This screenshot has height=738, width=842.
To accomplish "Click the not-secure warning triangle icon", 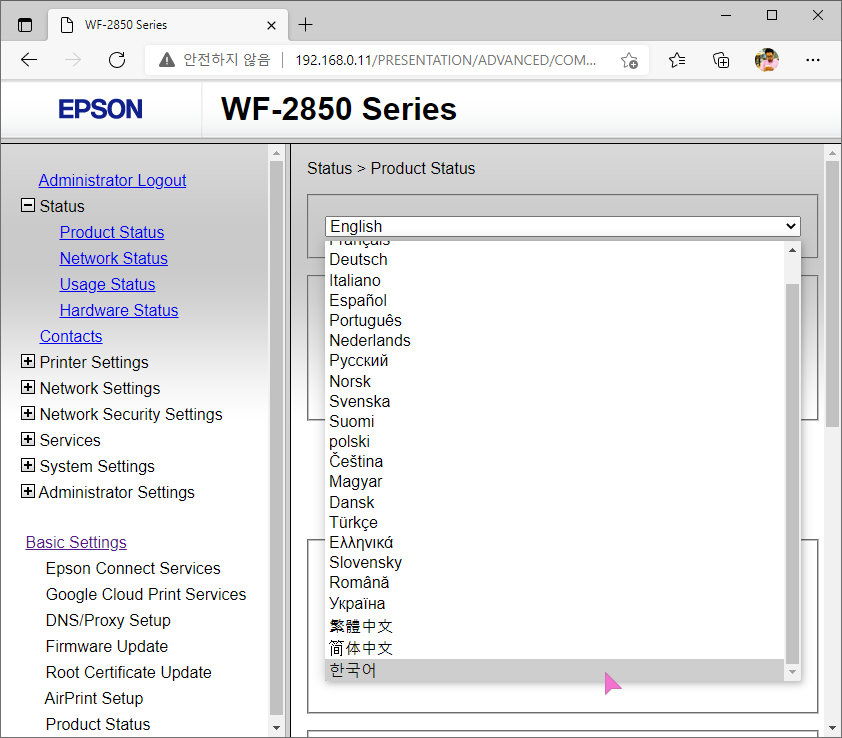I will [167, 60].
